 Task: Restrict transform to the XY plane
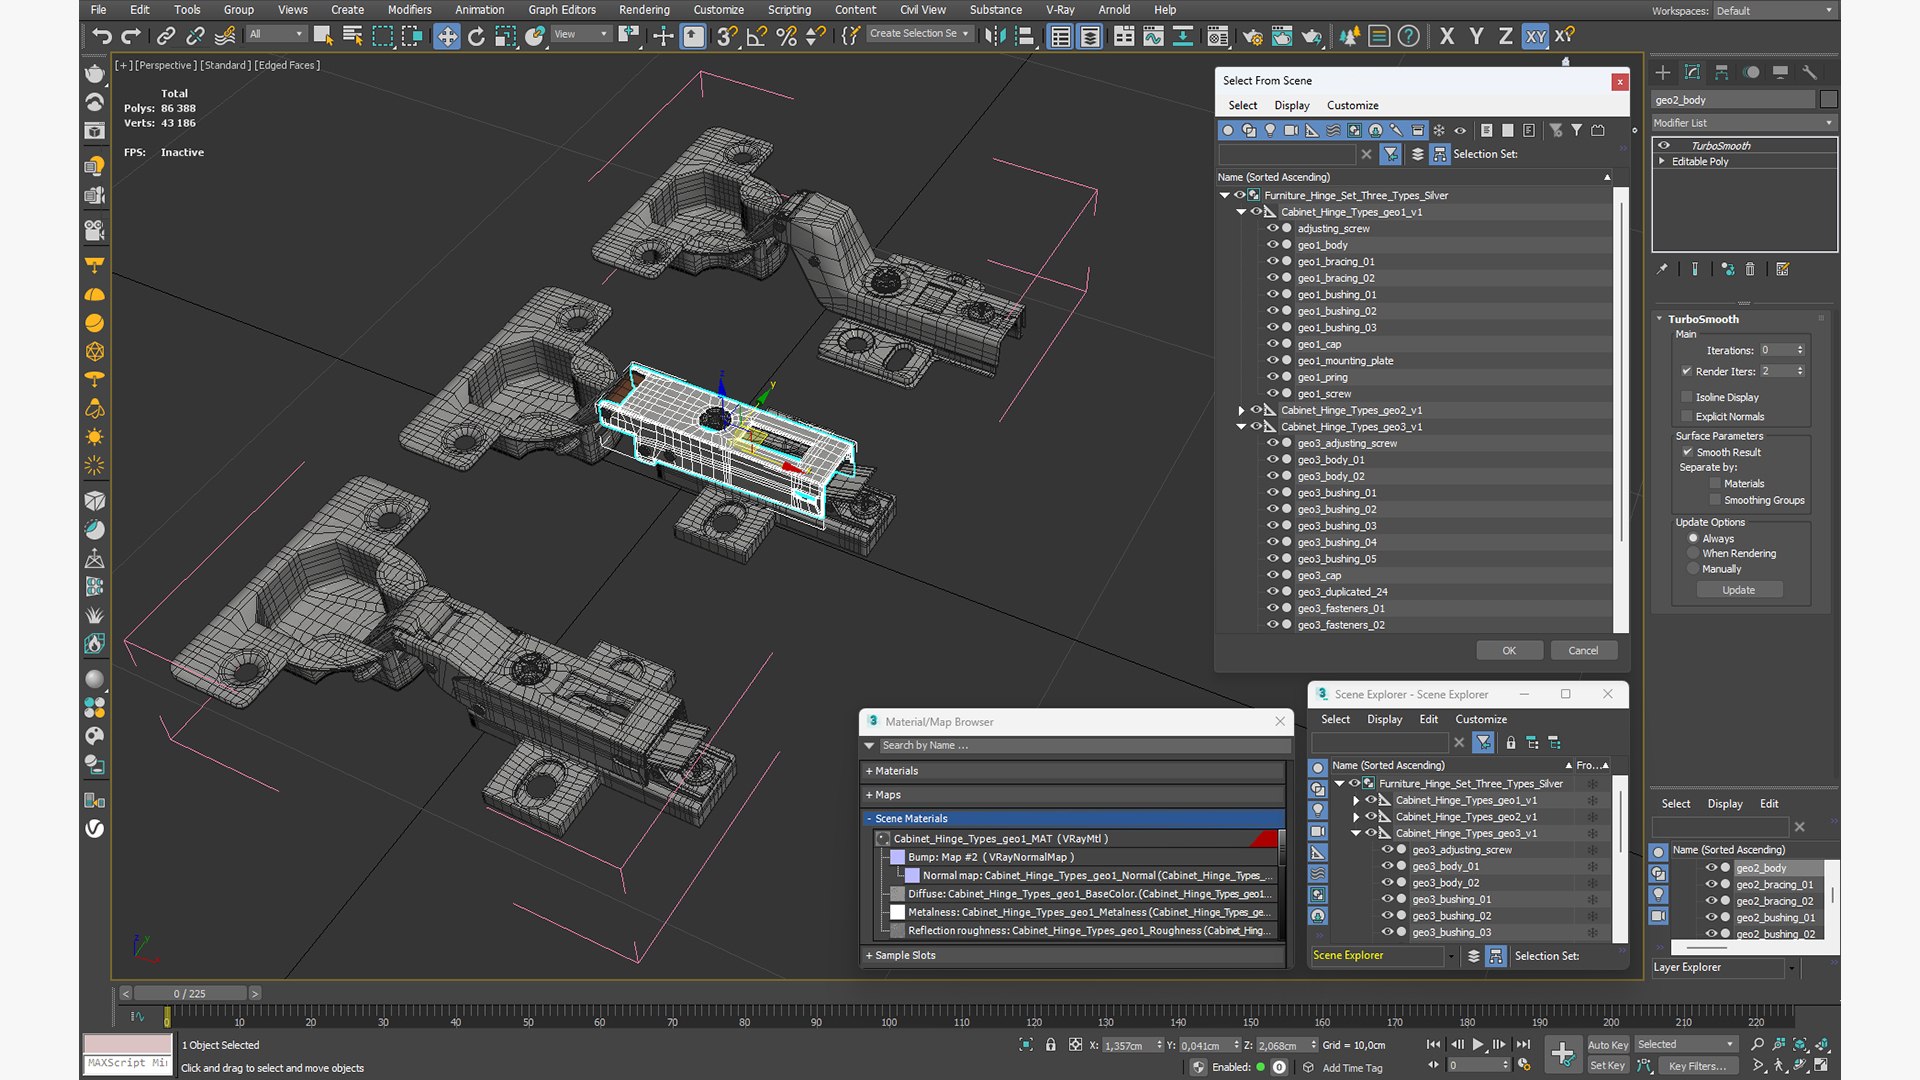(1535, 36)
